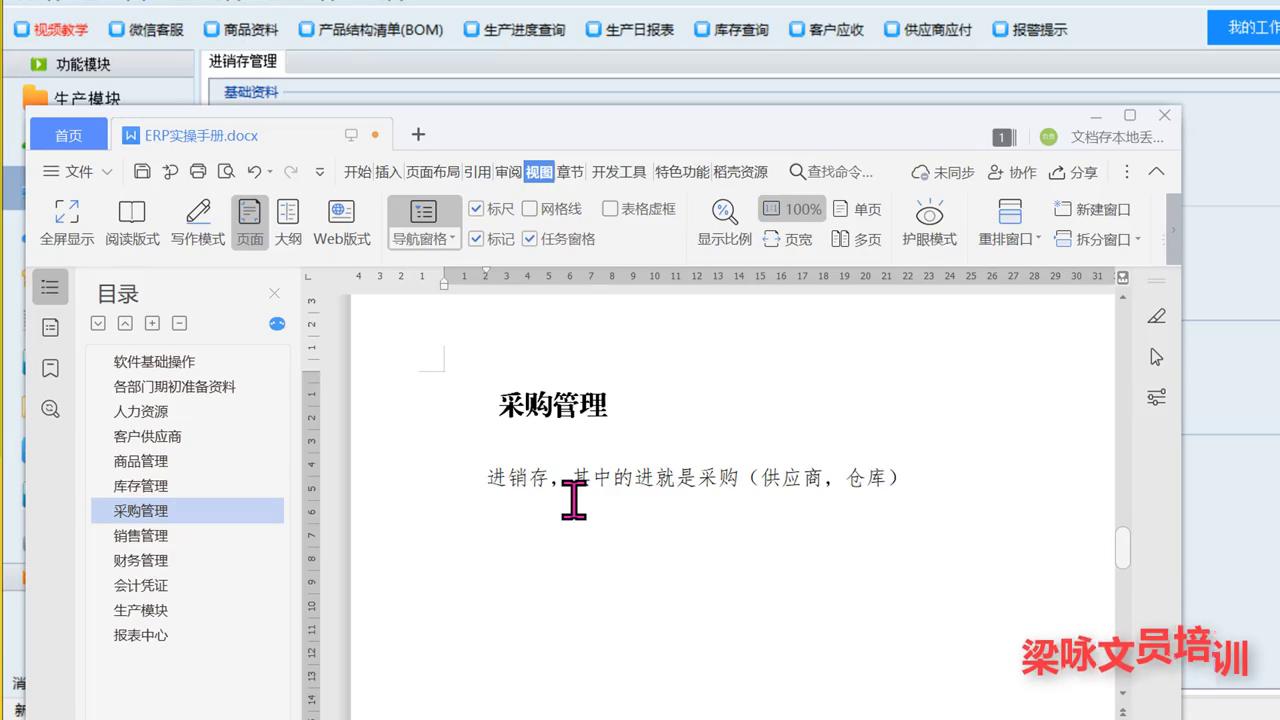Image resolution: width=1280 pixels, height=720 pixels.
Task: Select Web版式 web layout view
Action: point(341,220)
